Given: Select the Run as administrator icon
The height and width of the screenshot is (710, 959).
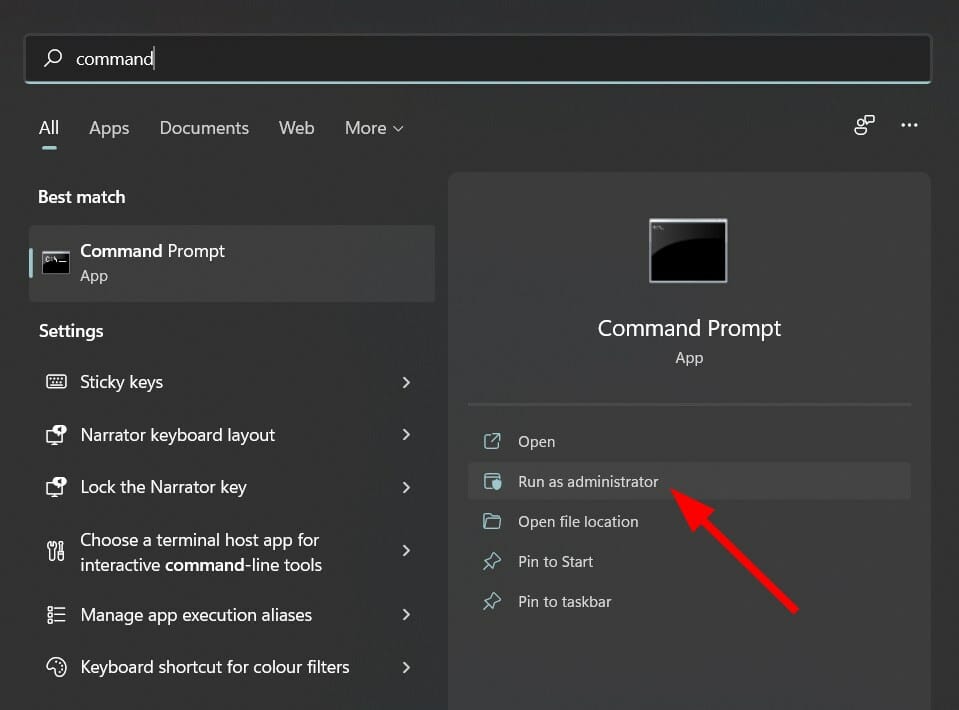Looking at the screenshot, I should click(493, 481).
